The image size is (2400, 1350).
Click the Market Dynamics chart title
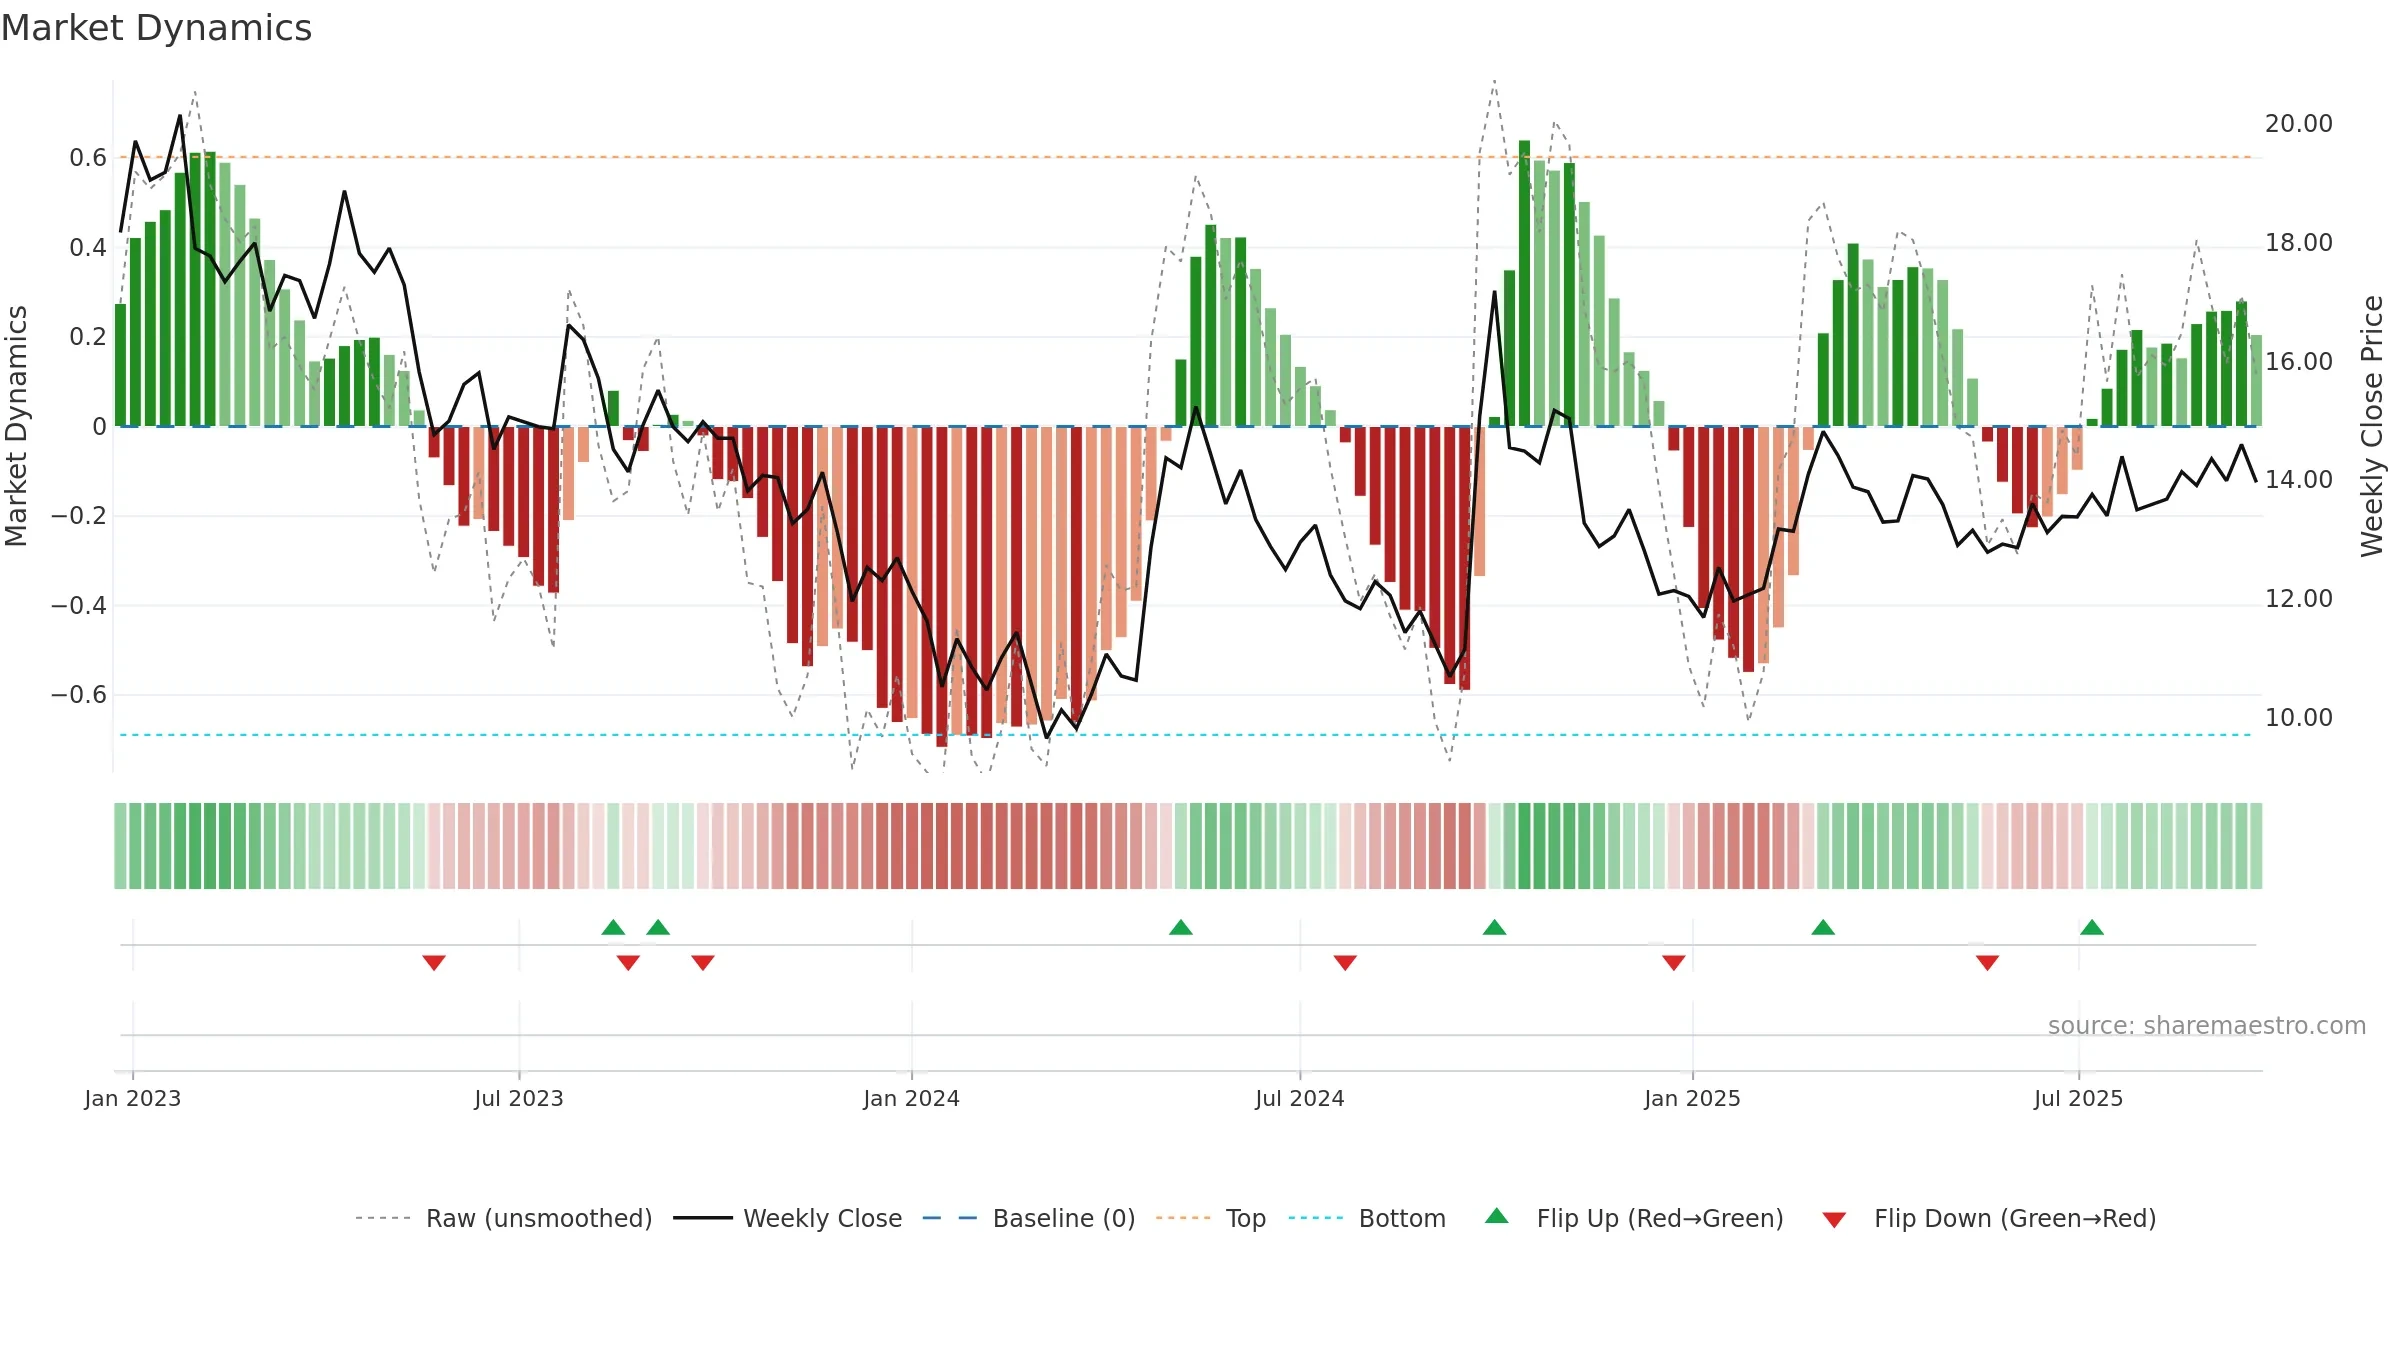(x=157, y=28)
